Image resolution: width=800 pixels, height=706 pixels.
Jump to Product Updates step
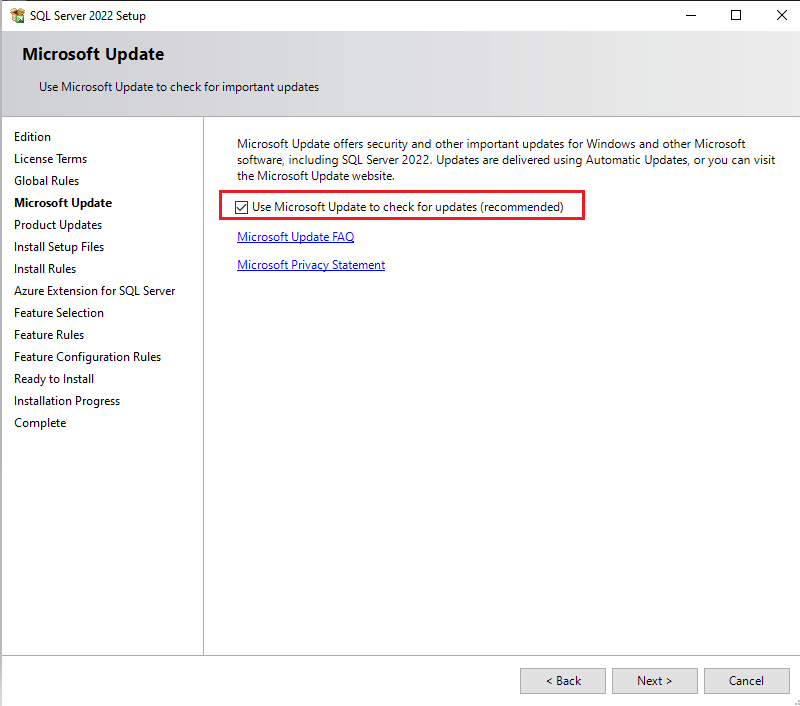point(58,225)
